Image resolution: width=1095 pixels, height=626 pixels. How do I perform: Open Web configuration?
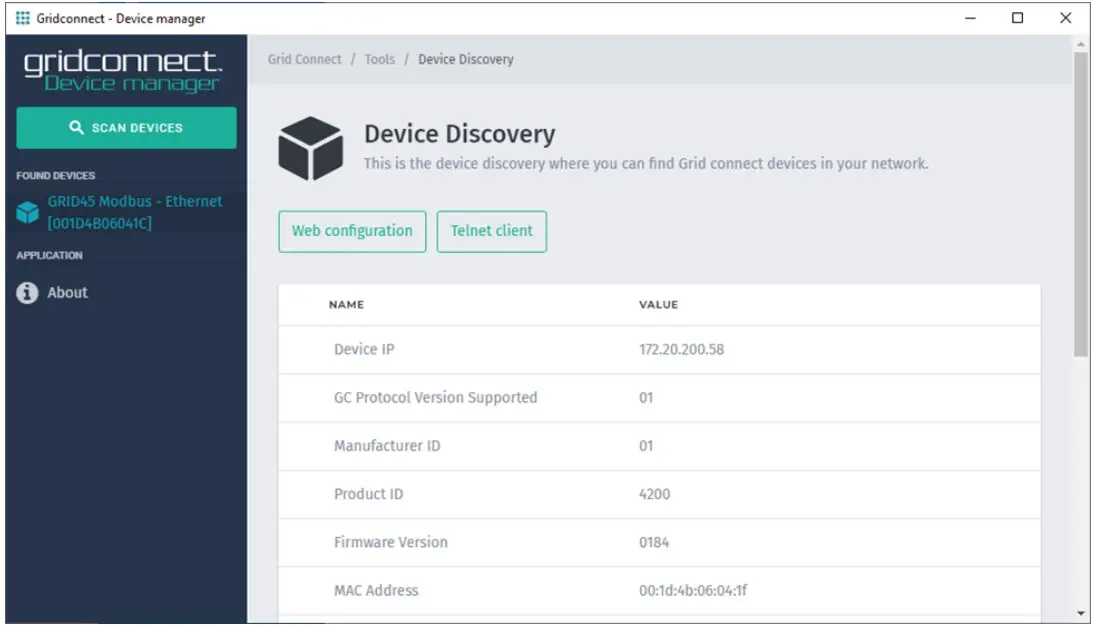pyautogui.click(x=352, y=231)
